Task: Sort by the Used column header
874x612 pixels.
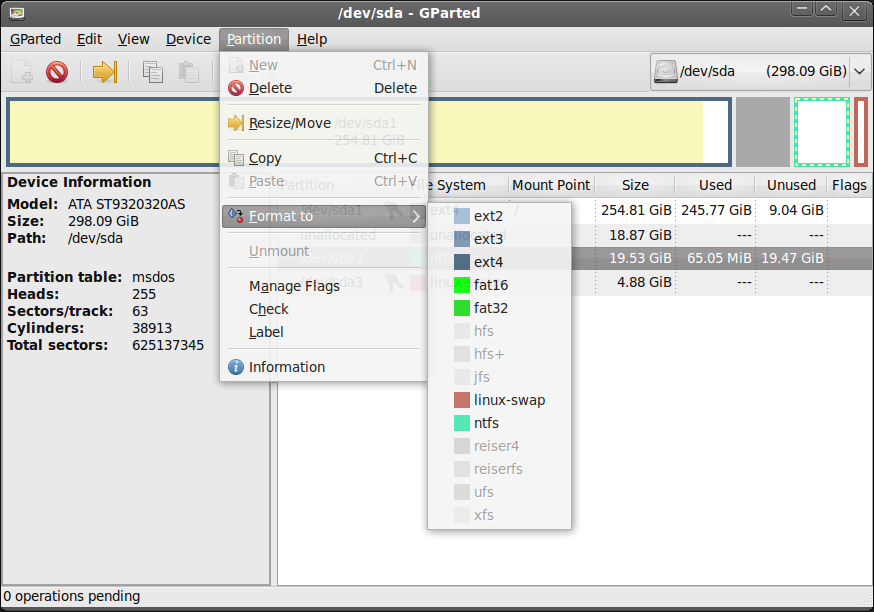Action: click(715, 185)
